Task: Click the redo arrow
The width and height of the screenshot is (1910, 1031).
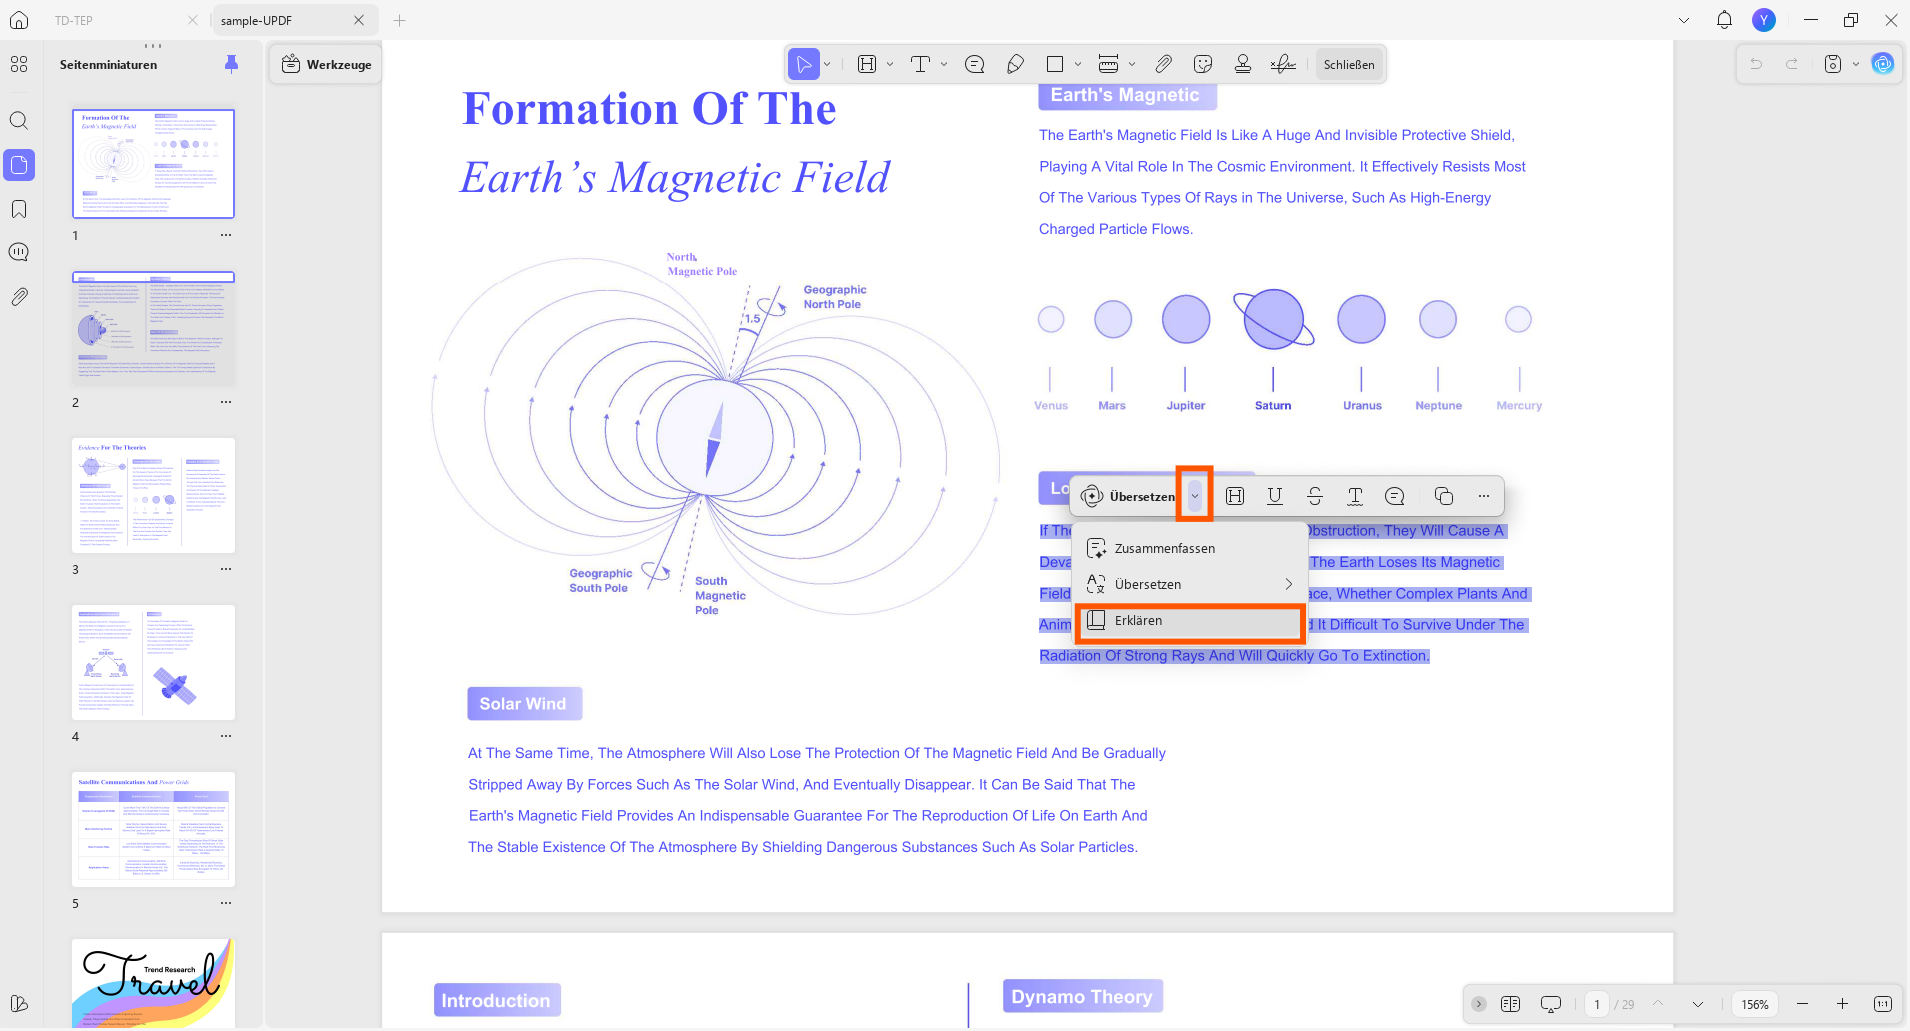Action: pos(1792,64)
